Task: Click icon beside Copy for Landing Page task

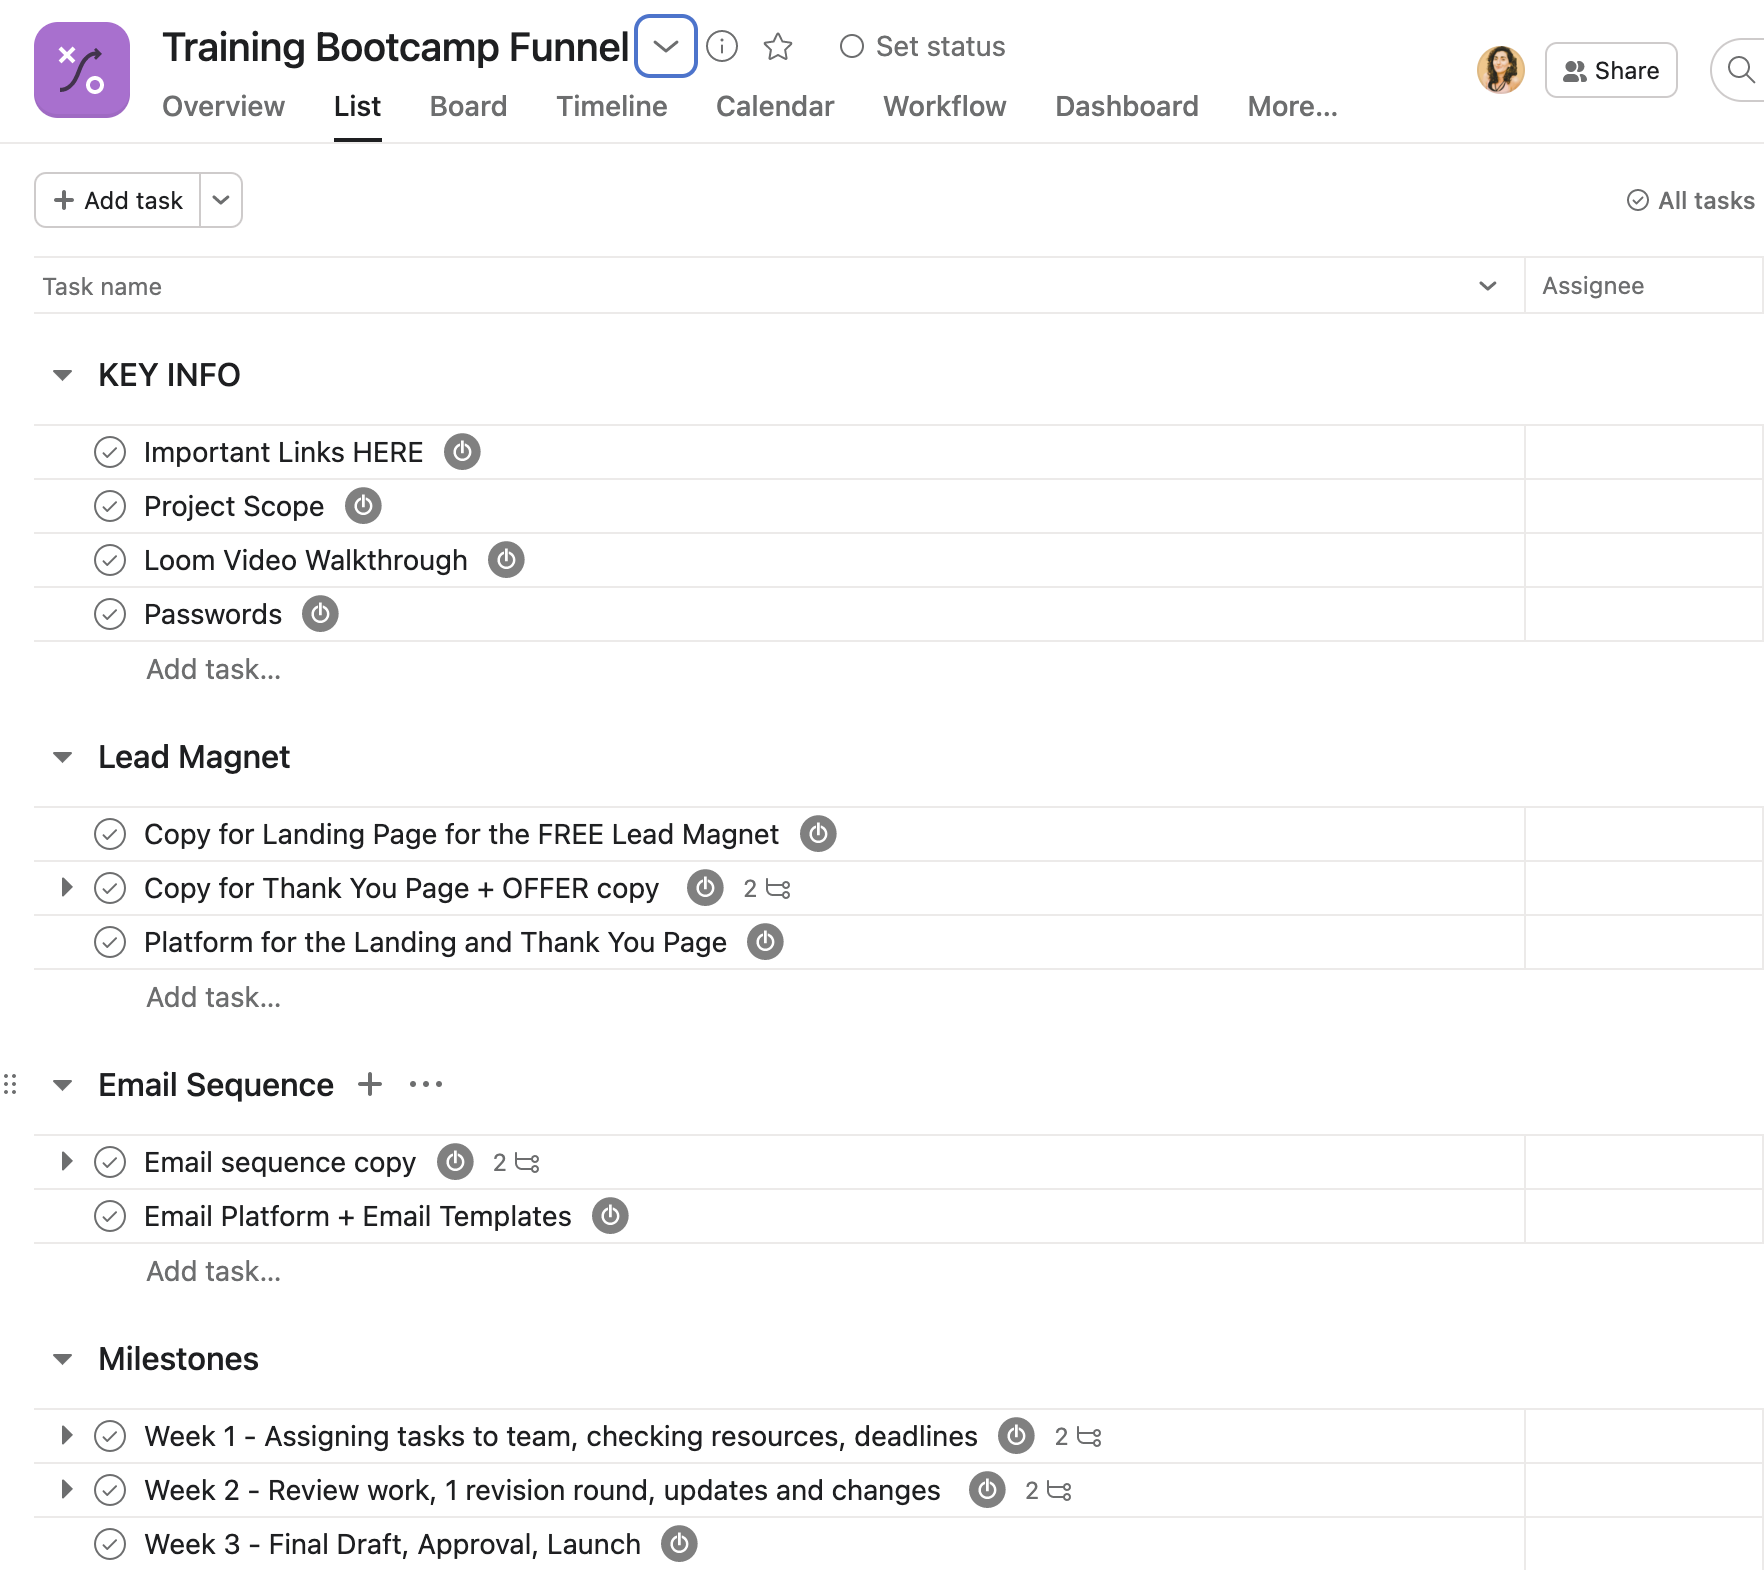Action: pos(818,834)
